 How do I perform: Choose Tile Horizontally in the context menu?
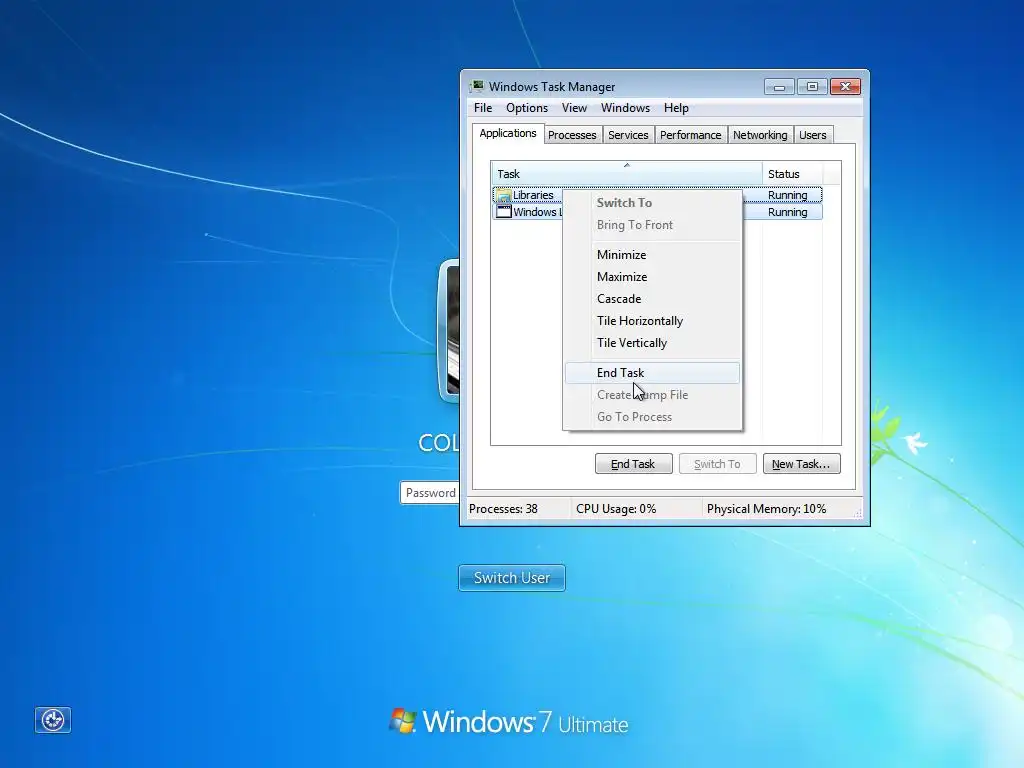pyautogui.click(x=652, y=321)
